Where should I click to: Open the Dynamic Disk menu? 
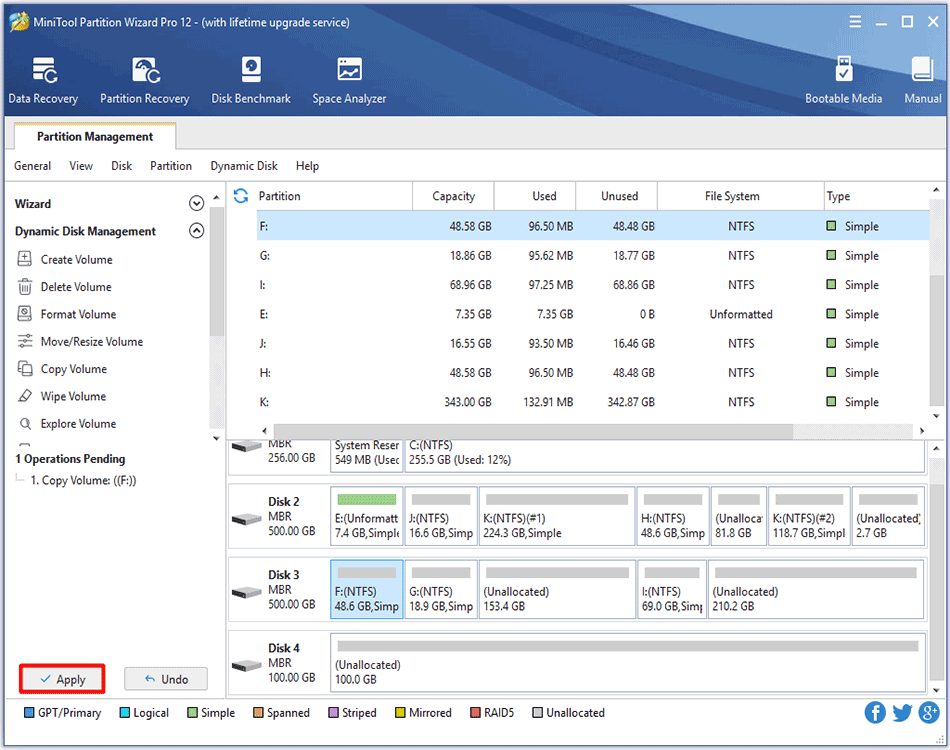tap(244, 166)
